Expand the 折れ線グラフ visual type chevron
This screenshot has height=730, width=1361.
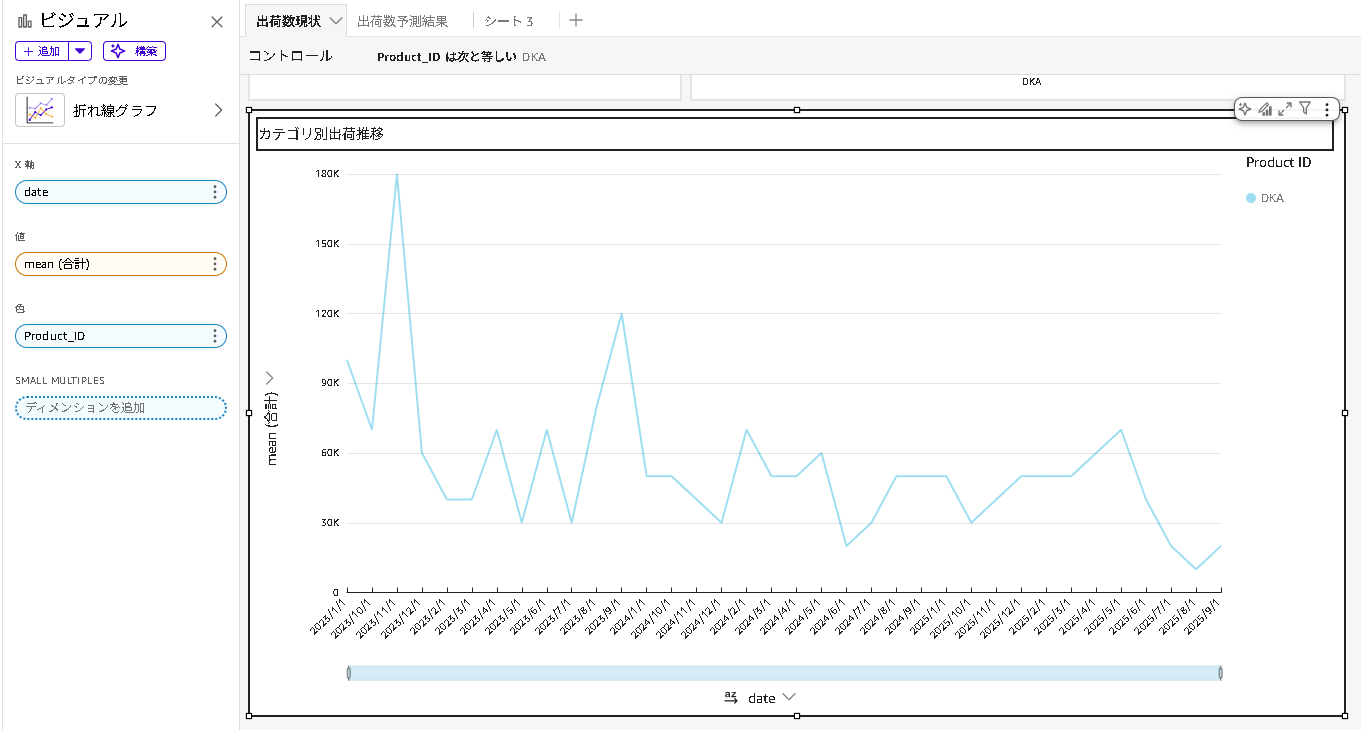click(218, 110)
